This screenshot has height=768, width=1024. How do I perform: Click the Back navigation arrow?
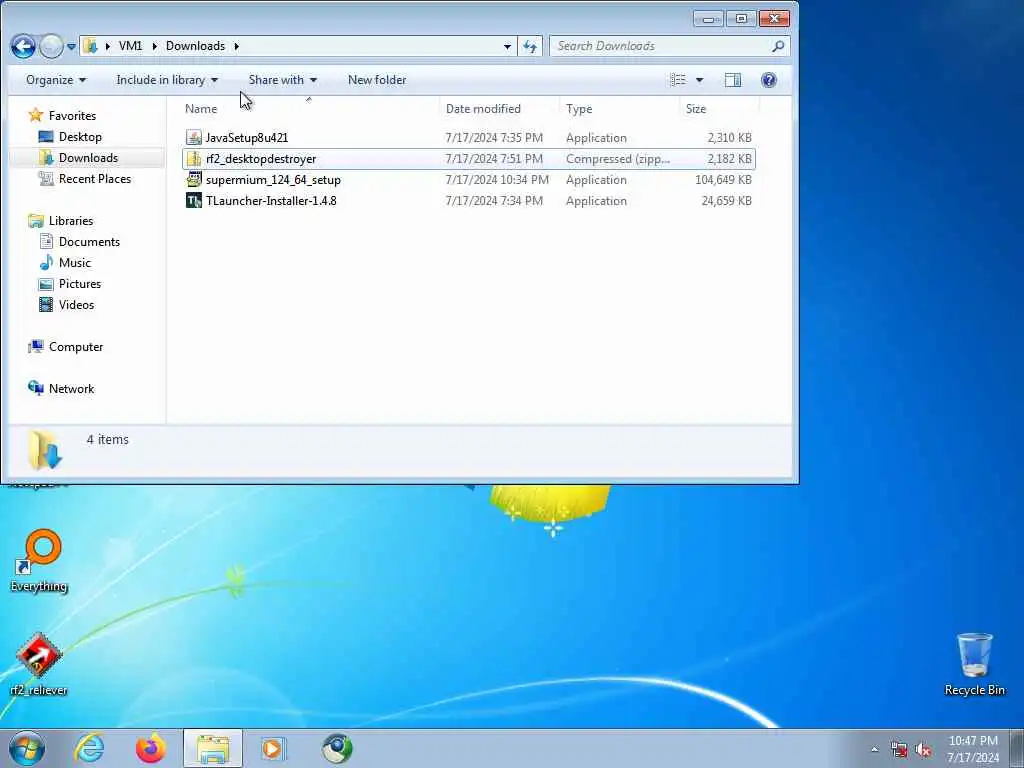tap(24, 46)
